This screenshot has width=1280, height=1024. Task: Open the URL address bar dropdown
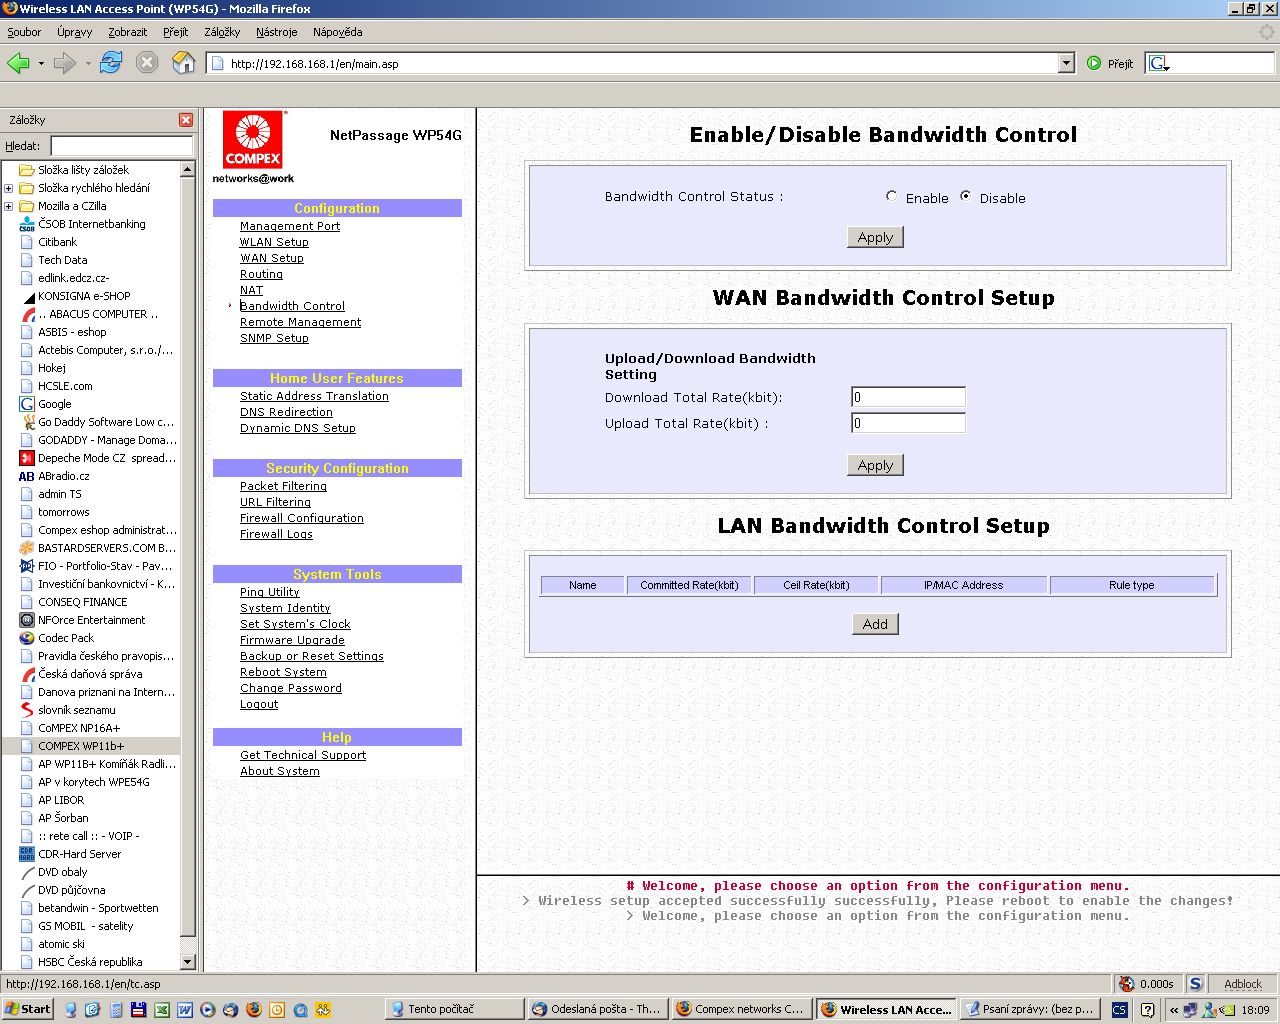point(1066,63)
